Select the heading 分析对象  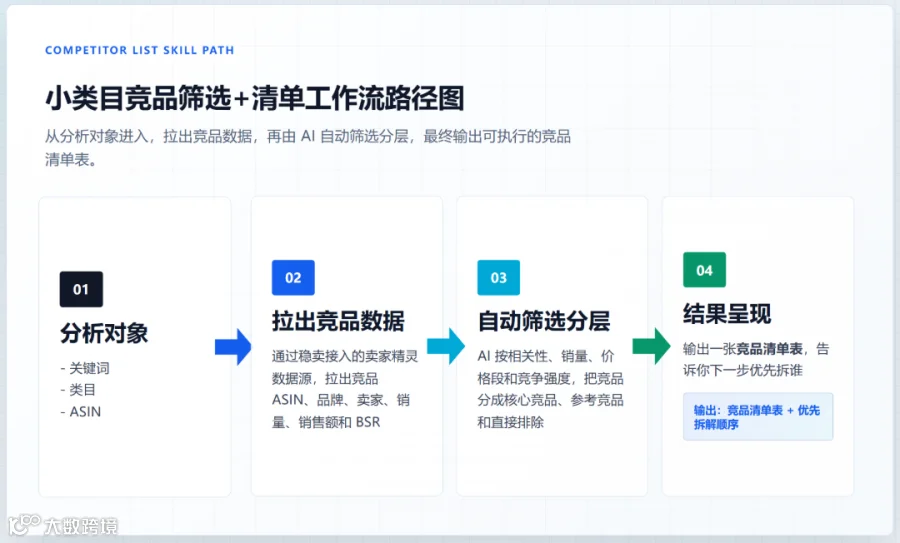pos(104,333)
